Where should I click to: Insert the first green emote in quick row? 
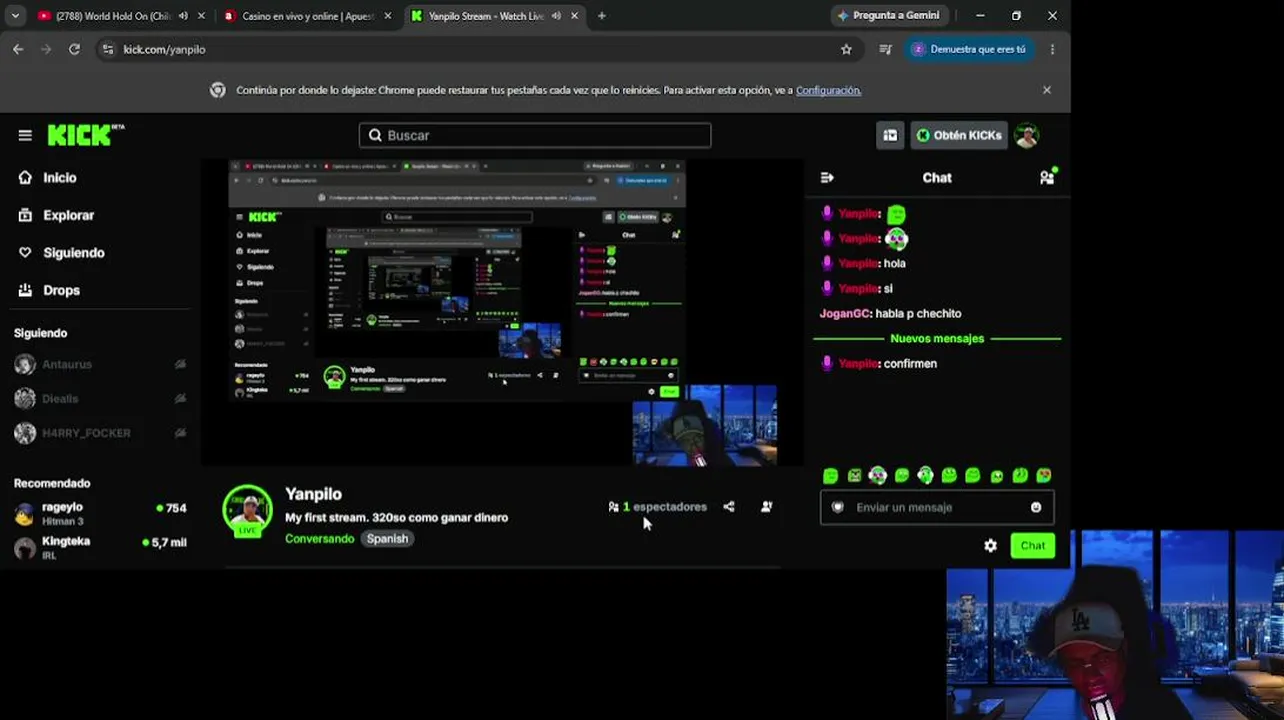(830, 476)
